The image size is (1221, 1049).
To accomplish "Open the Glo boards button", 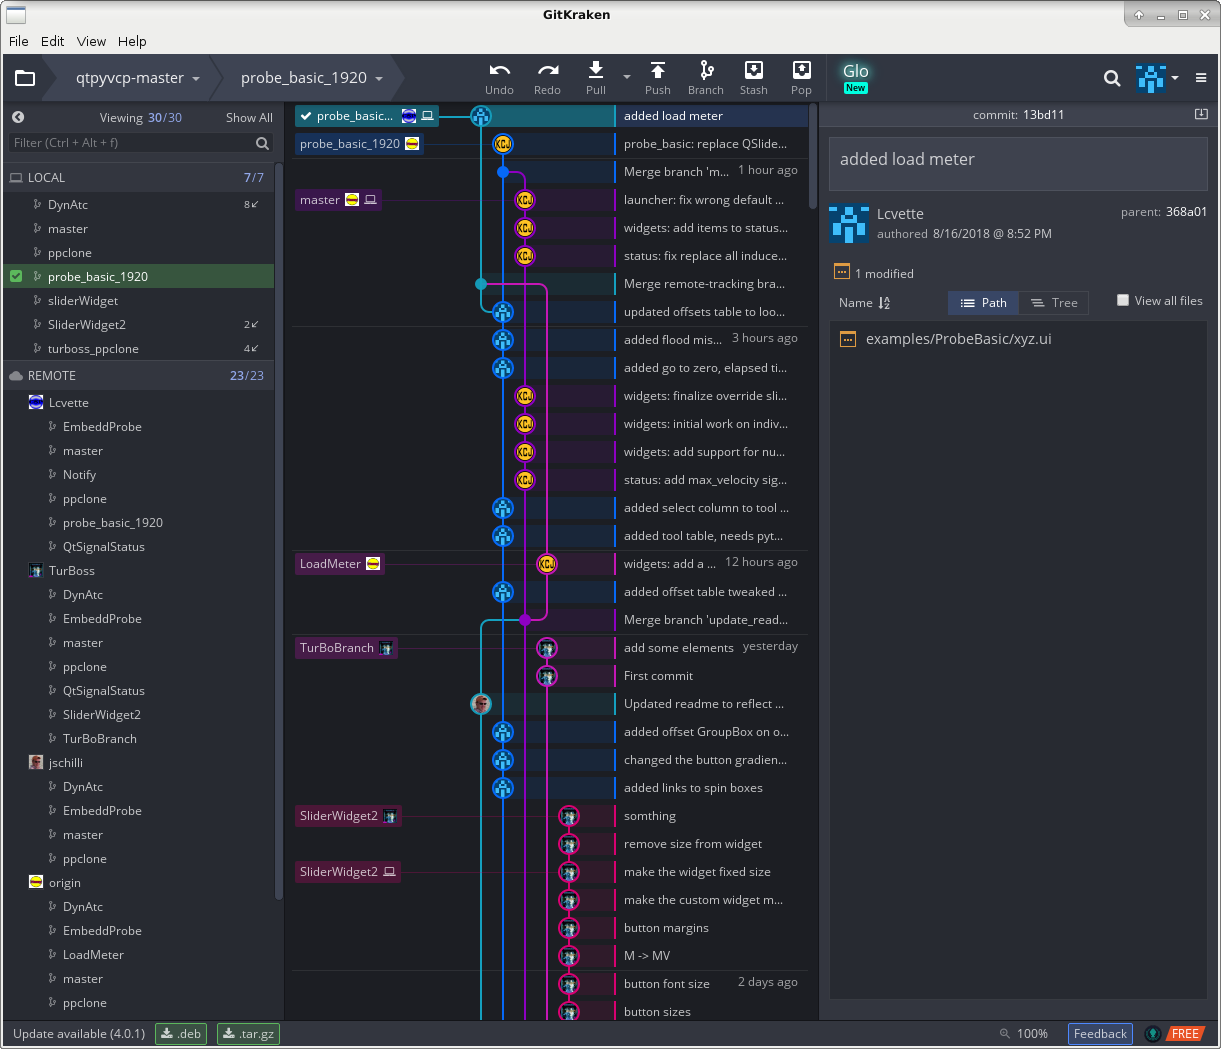I will 855,77.
